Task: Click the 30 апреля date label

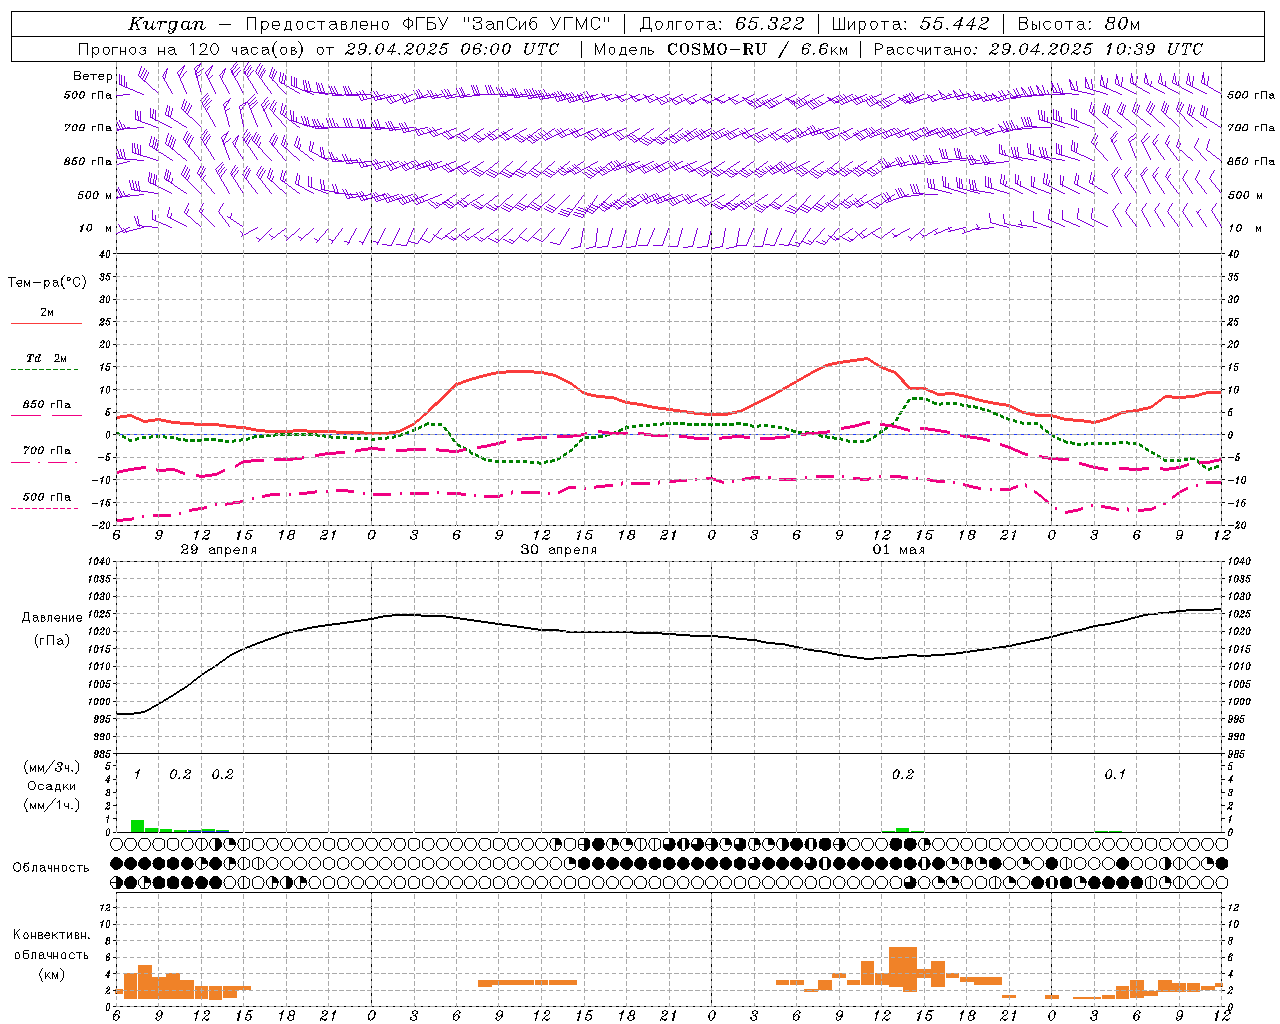Action: [x=558, y=550]
